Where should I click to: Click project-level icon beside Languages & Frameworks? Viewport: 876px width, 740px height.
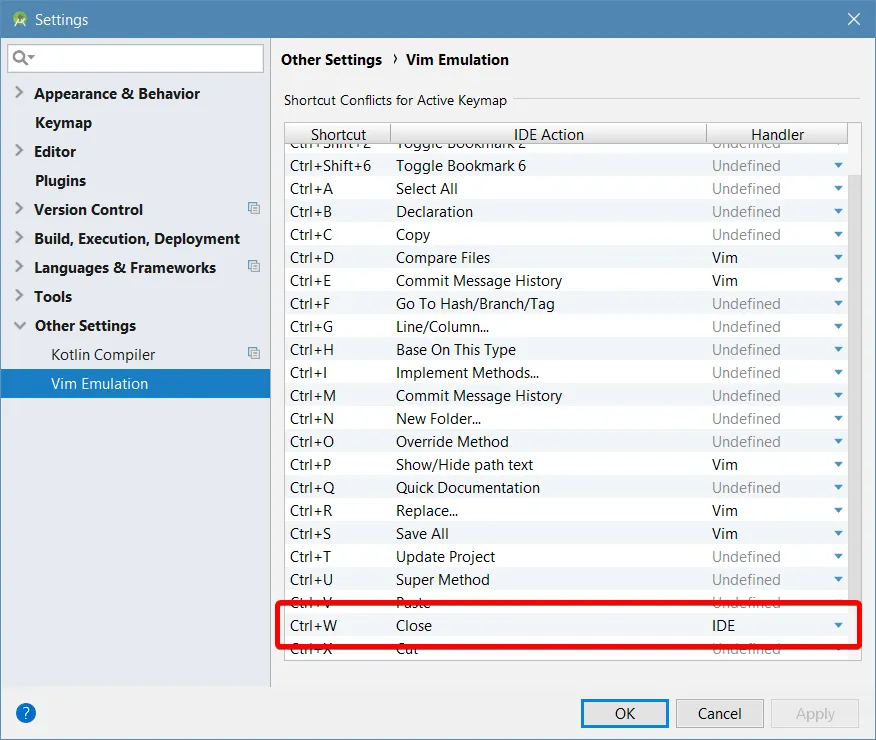[x=254, y=266]
